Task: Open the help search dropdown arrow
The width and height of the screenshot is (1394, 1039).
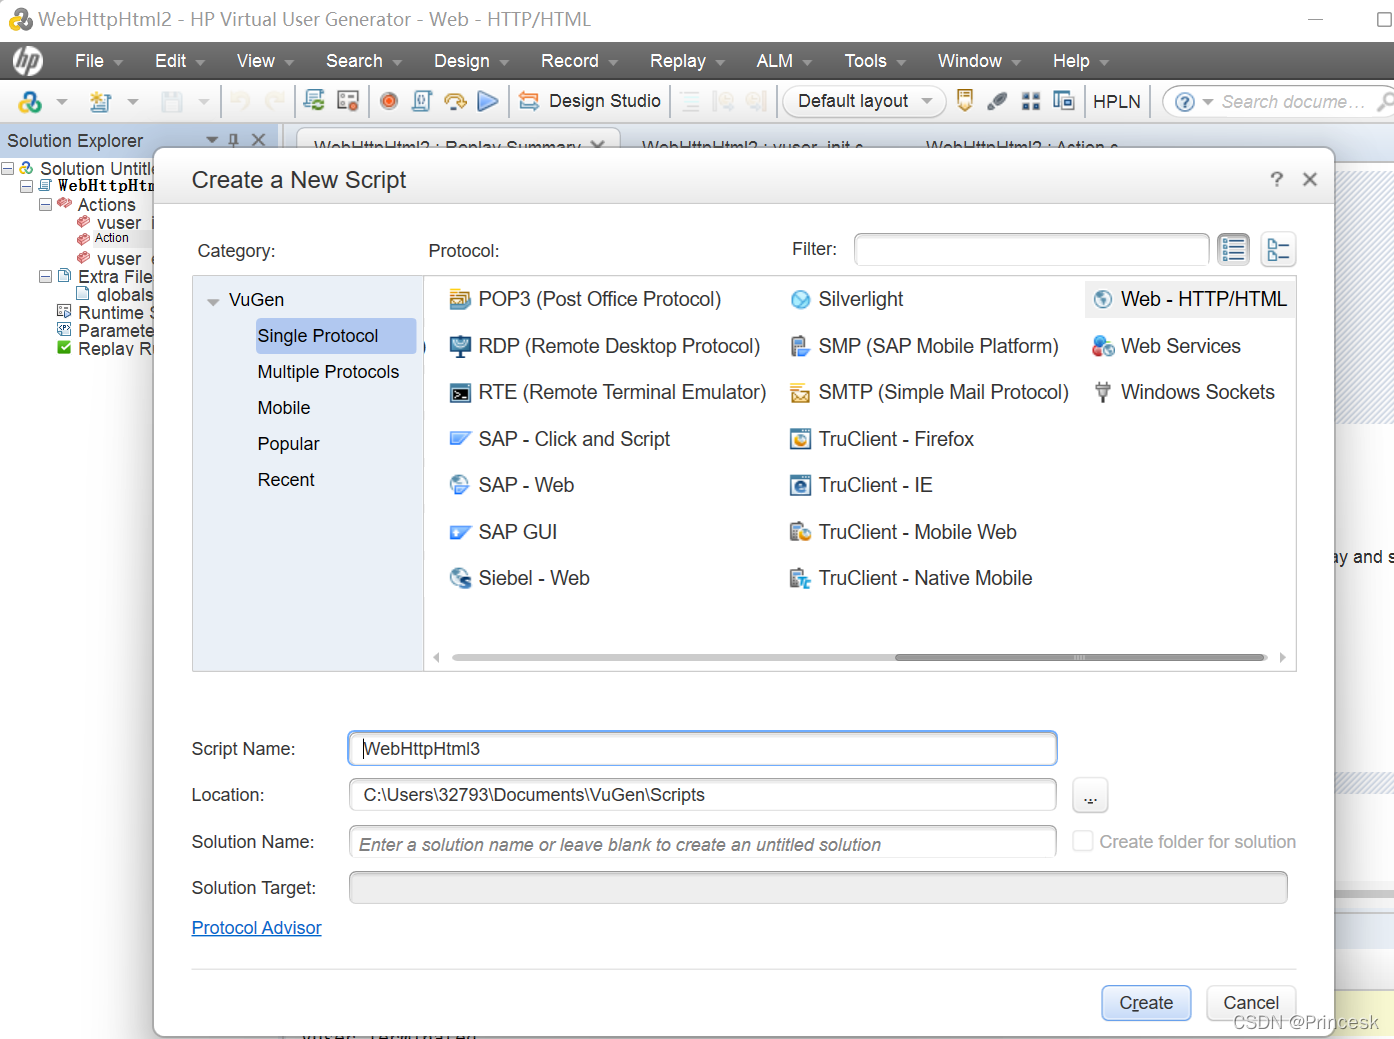Action: (x=1208, y=102)
